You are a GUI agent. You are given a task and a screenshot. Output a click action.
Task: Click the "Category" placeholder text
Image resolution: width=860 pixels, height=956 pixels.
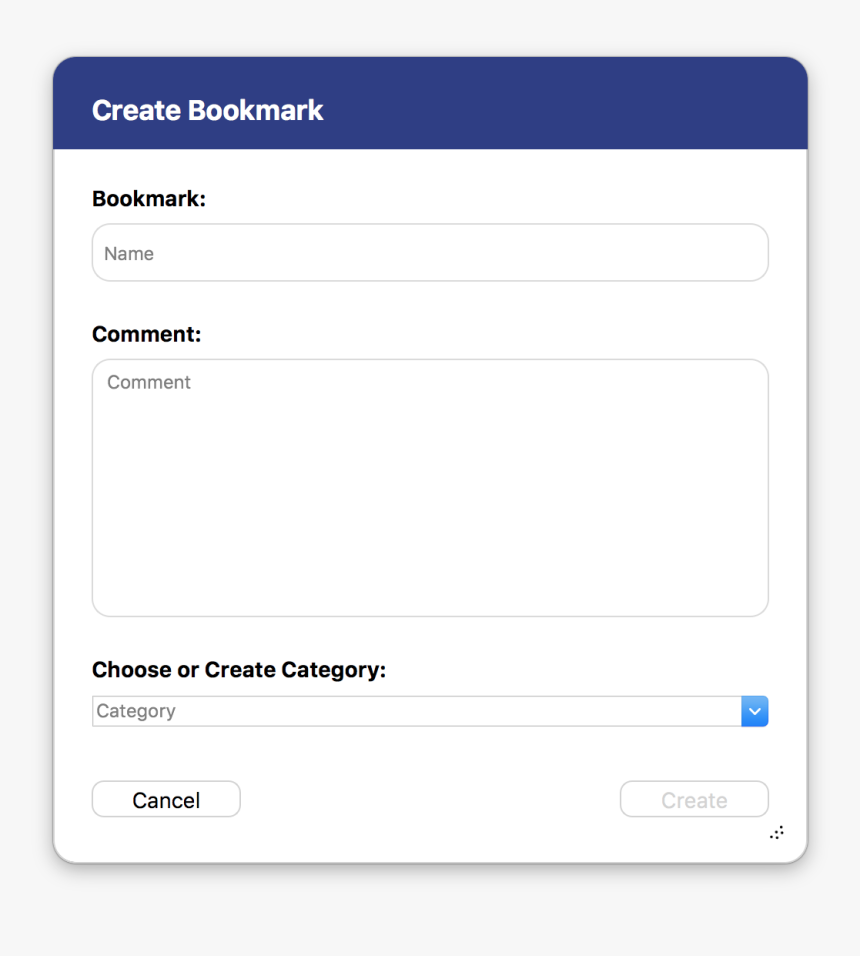pos(136,711)
